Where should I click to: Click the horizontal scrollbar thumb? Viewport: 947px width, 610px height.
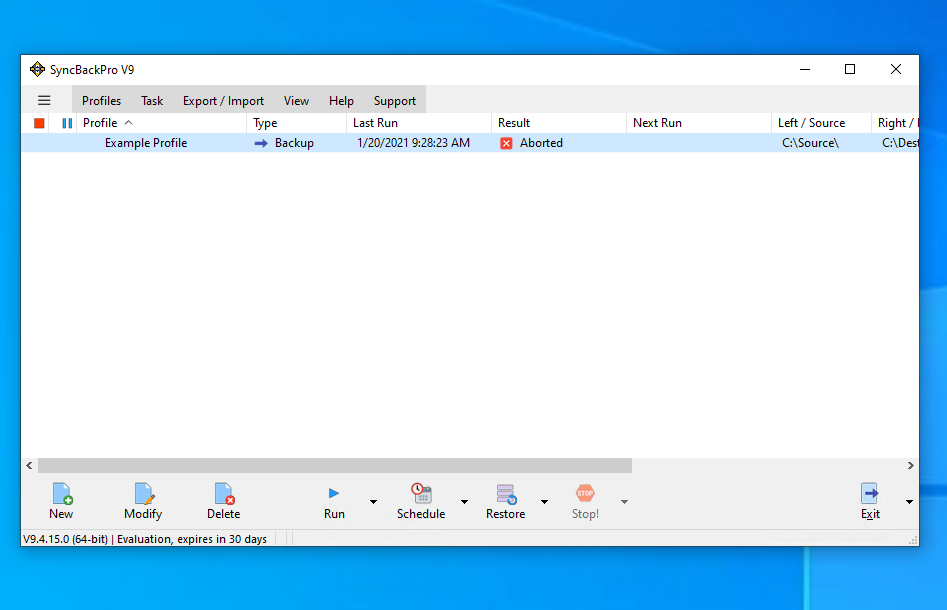coord(335,466)
